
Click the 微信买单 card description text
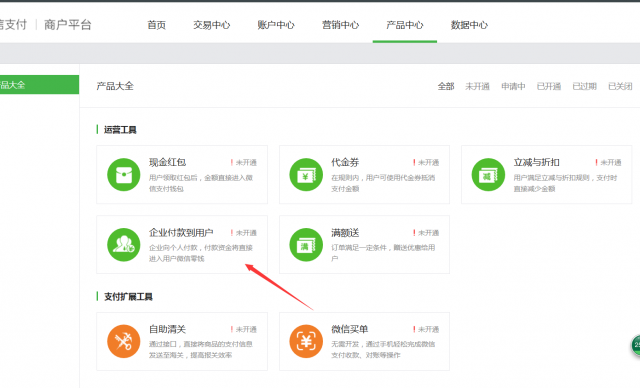tap(383, 350)
